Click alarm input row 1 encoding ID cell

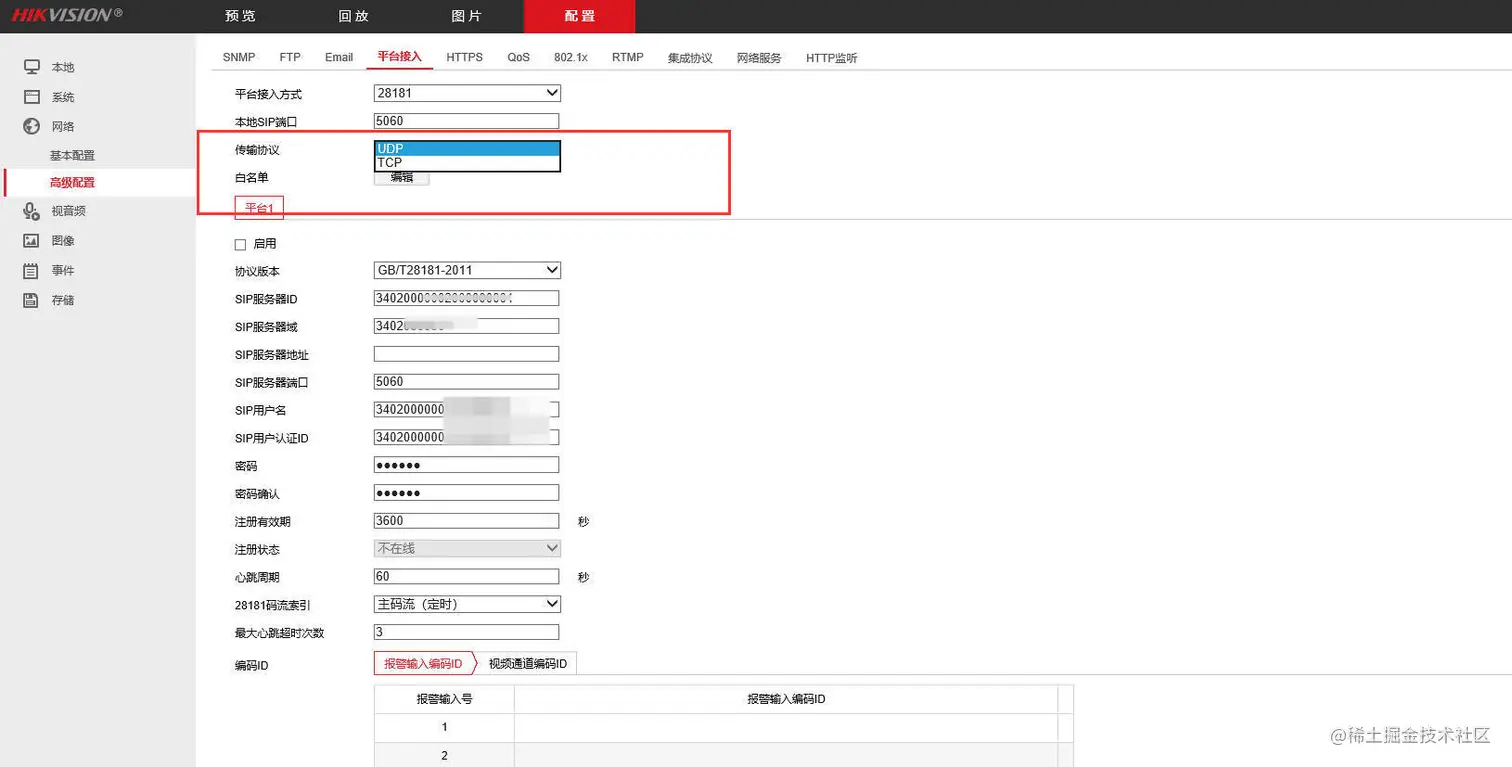click(786, 727)
